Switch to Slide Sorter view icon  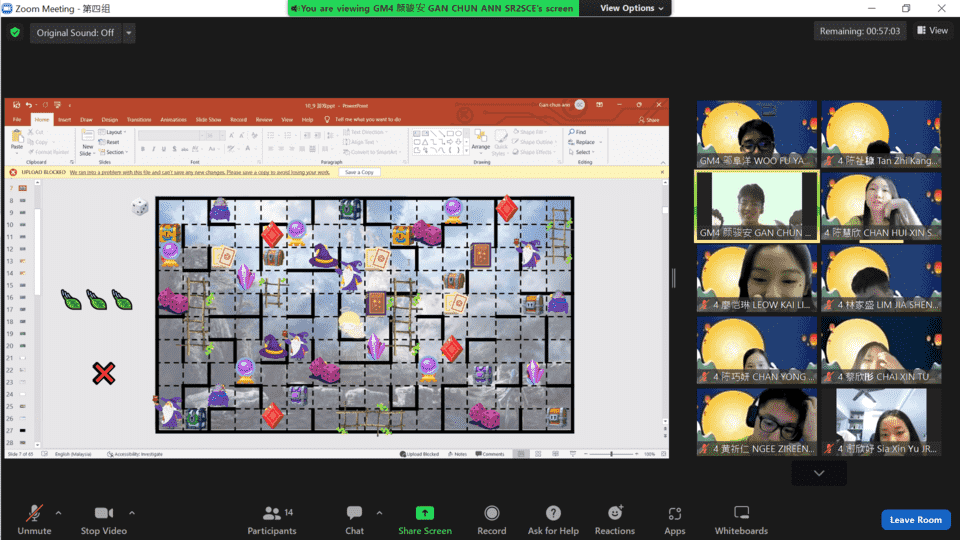tap(538, 454)
